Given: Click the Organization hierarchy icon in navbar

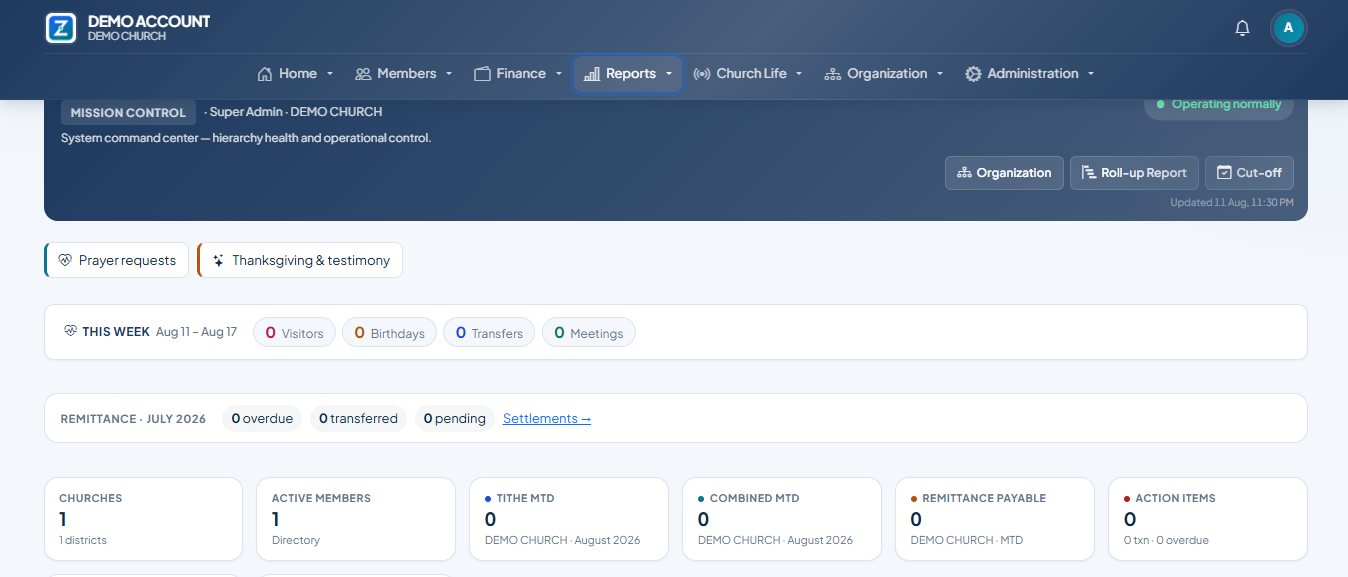Looking at the screenshot, I should (x=832, y=74).
